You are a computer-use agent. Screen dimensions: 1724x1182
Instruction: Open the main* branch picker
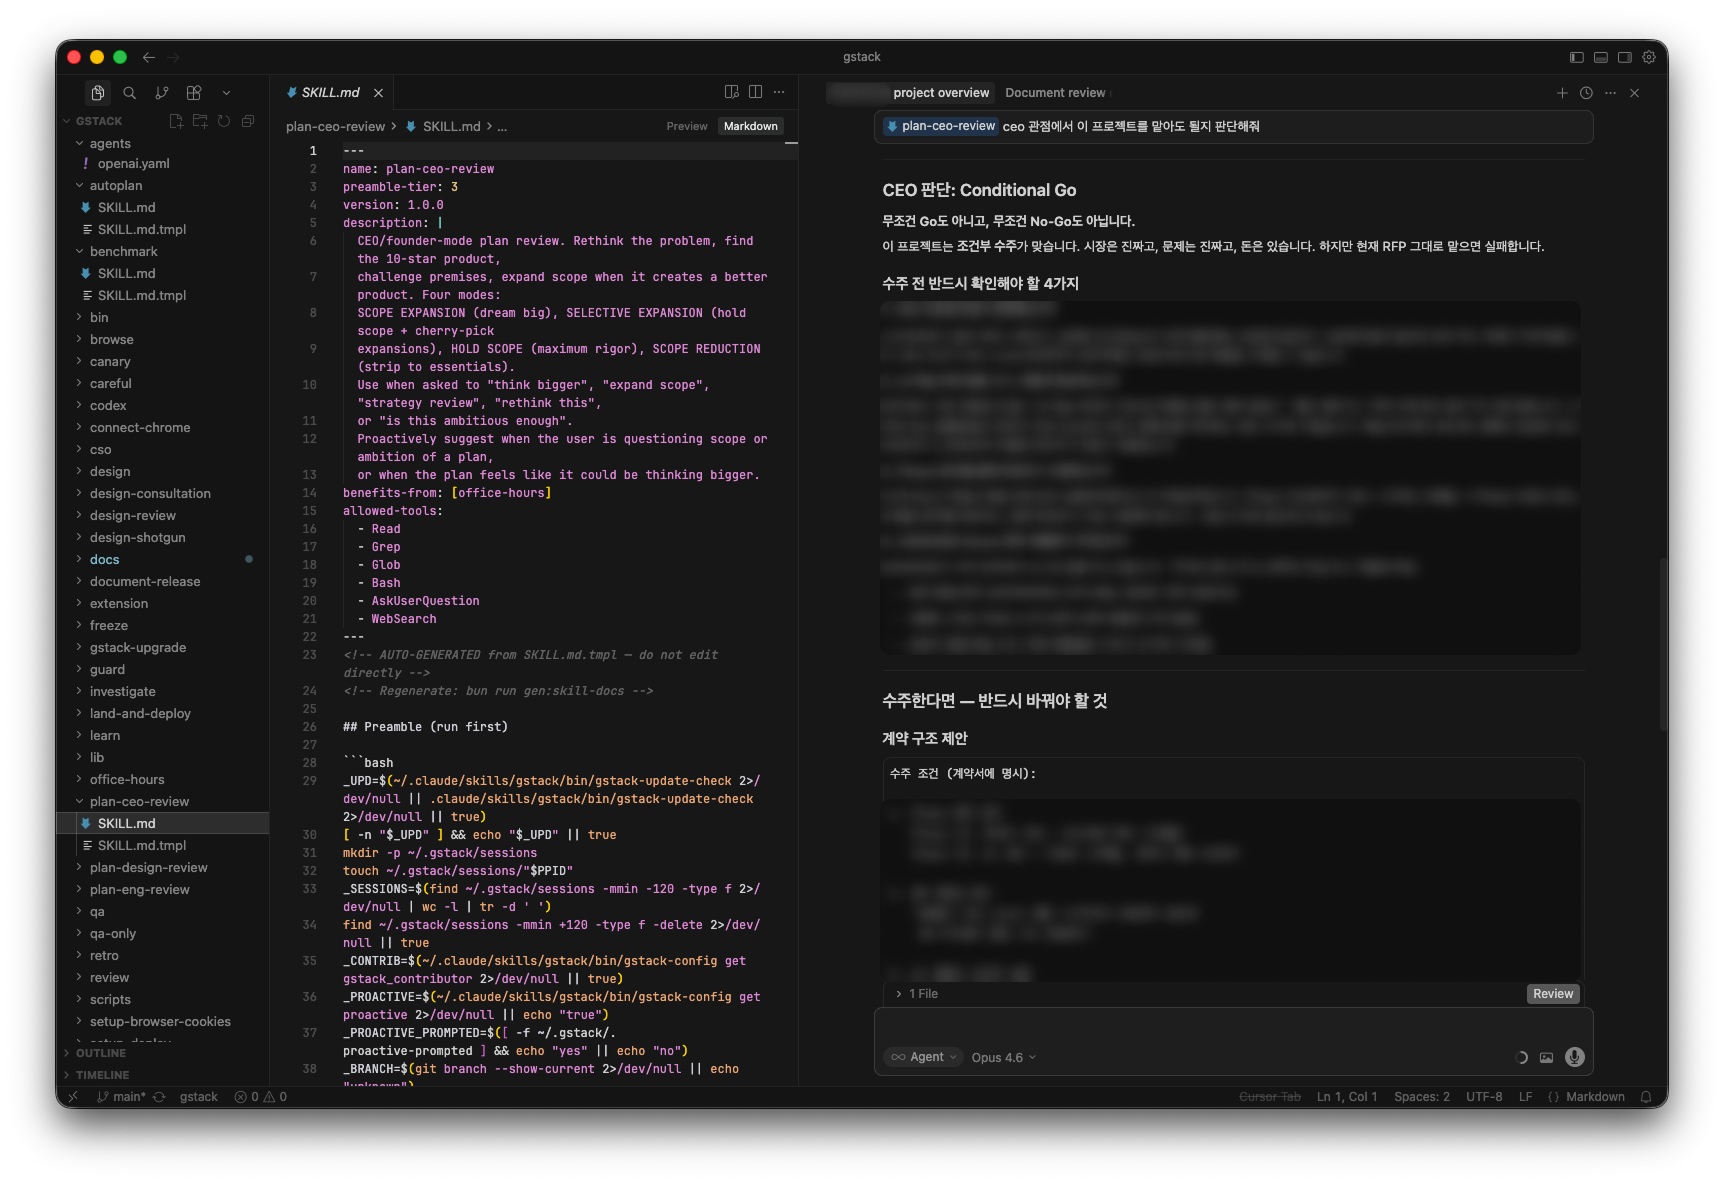point(121,1097)
